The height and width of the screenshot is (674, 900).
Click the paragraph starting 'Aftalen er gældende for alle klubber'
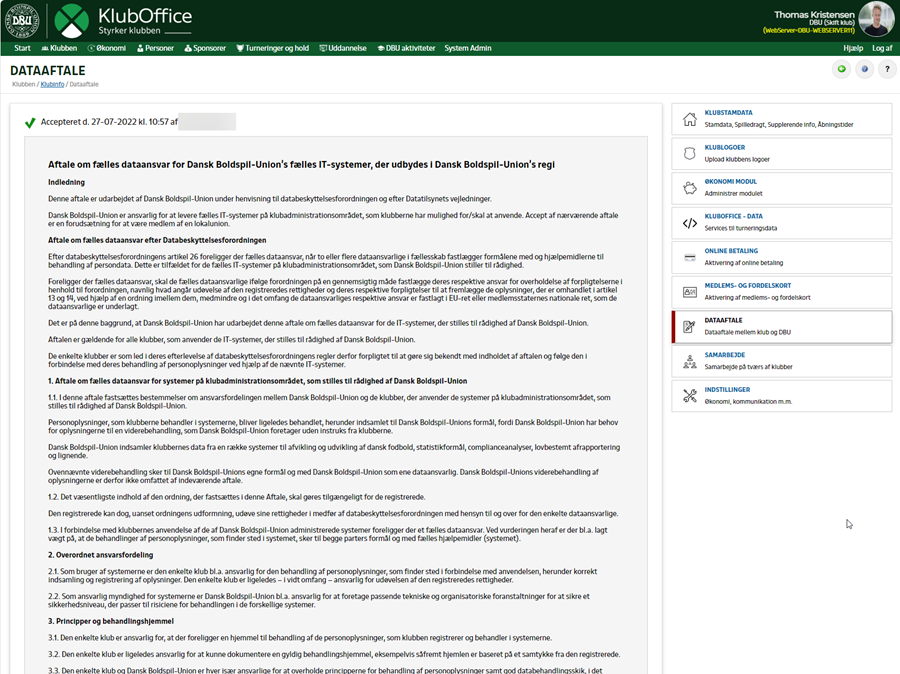pyautogui.click(x=231, y=340)
